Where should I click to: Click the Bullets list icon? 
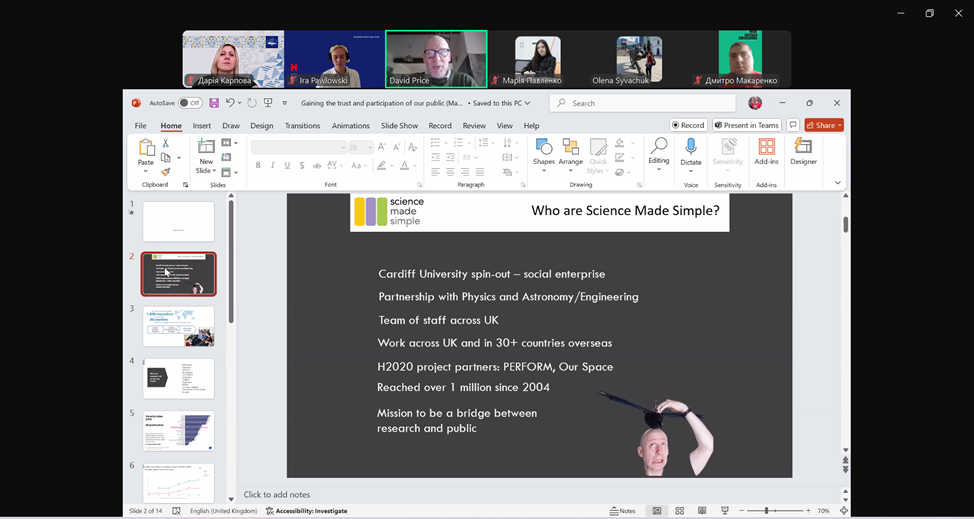tap(435, 143)
